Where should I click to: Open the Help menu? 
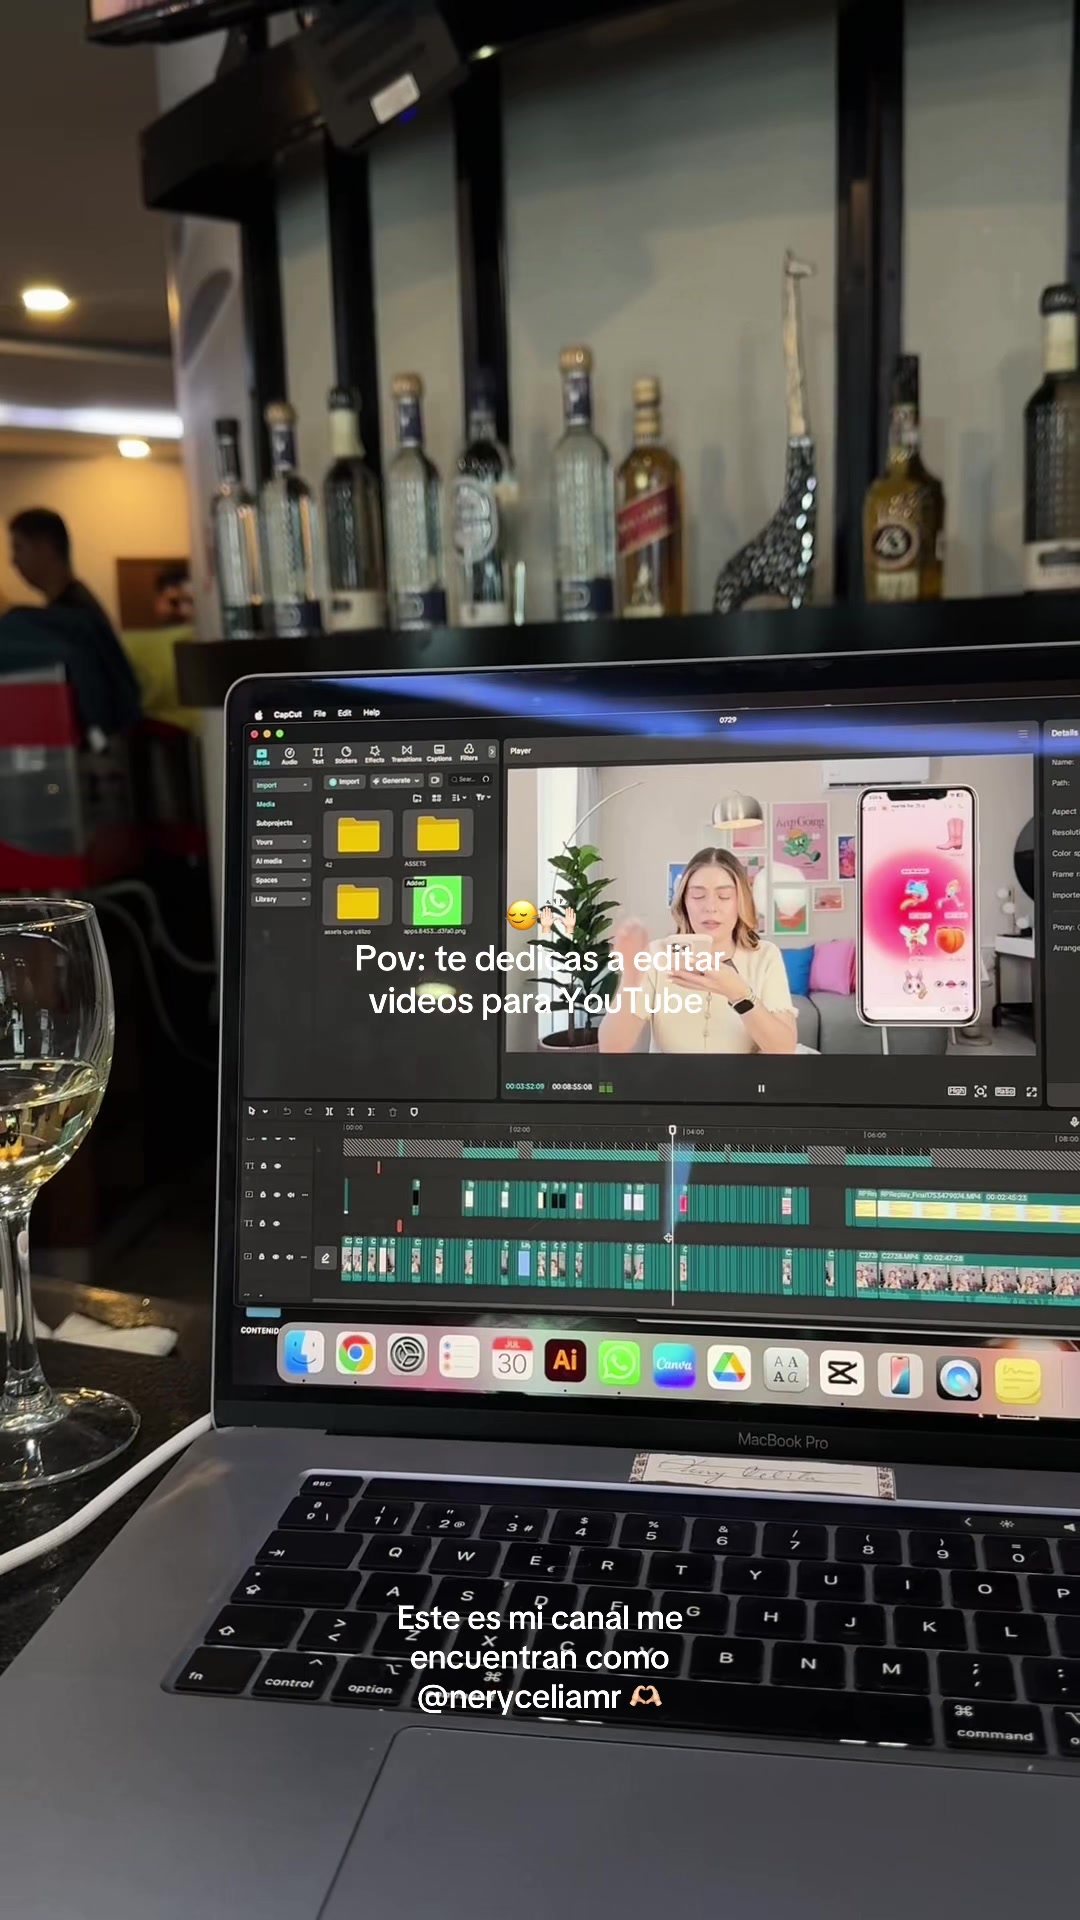(x=371, y=713)
